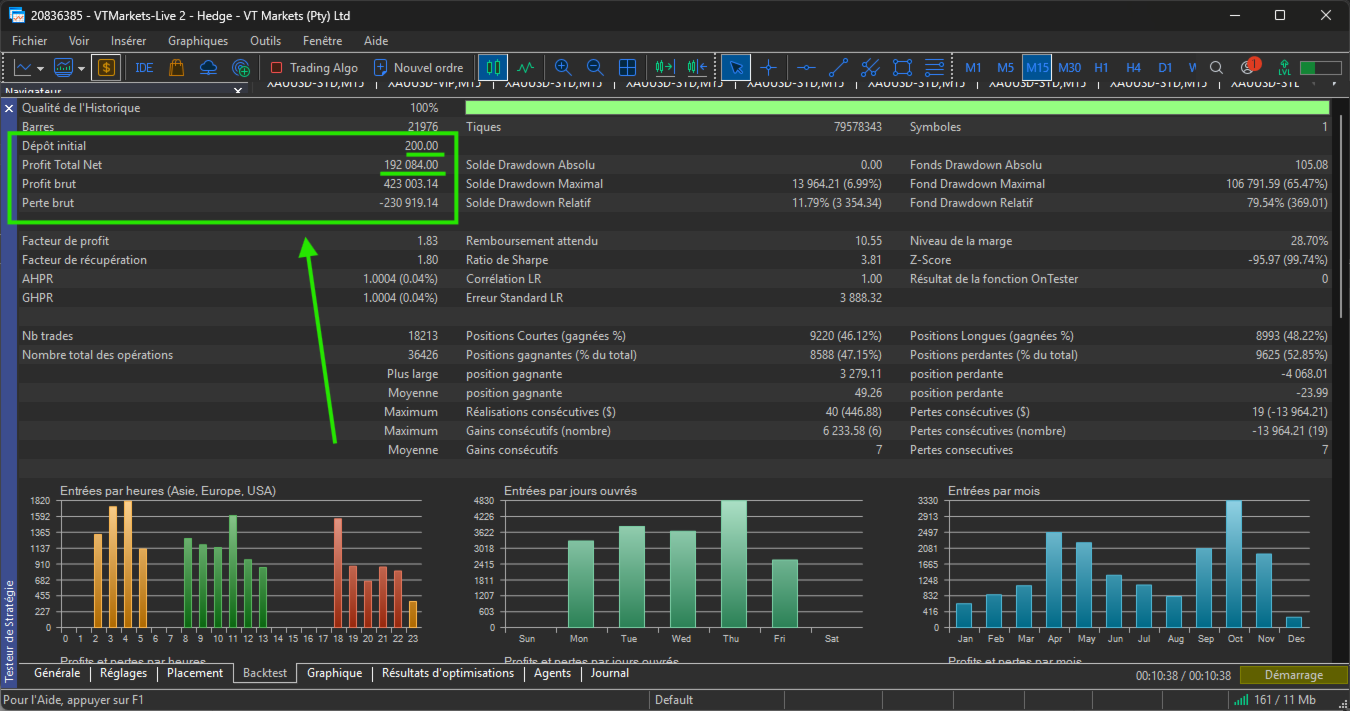Toggle the Trading Algo button
The image size is (1350, 711).
[314, 68]
